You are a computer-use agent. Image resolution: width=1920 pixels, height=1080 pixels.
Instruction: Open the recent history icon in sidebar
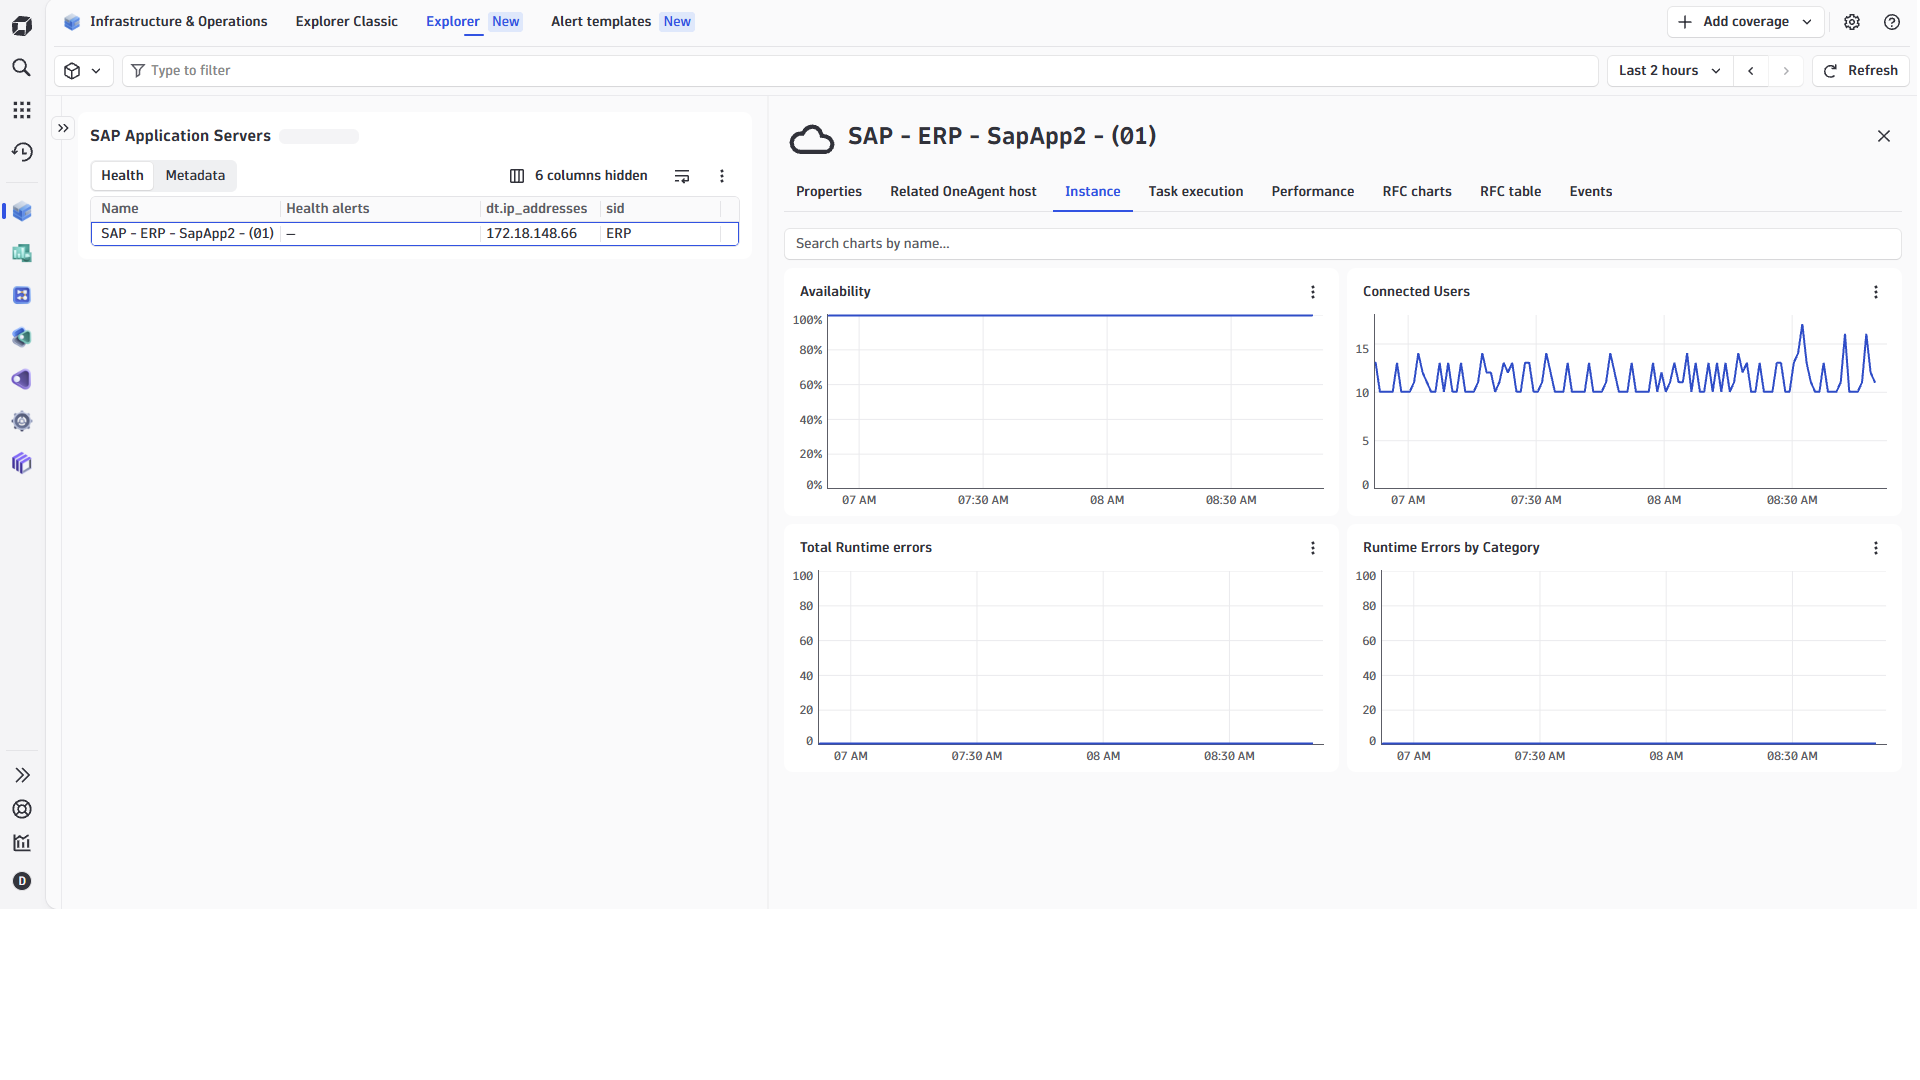22,152
